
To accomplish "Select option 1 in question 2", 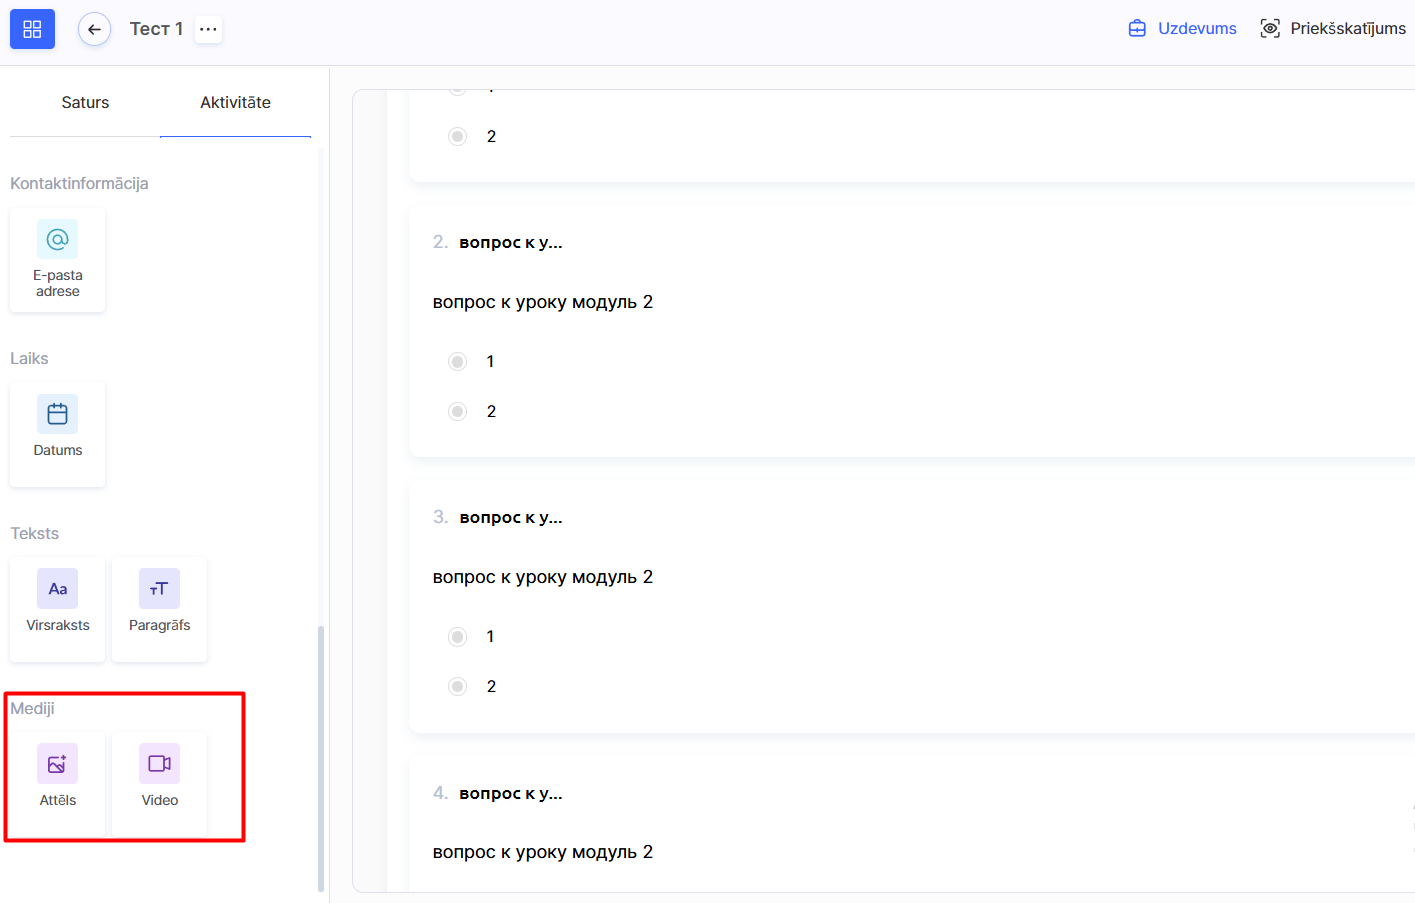I will coord(458,362).
